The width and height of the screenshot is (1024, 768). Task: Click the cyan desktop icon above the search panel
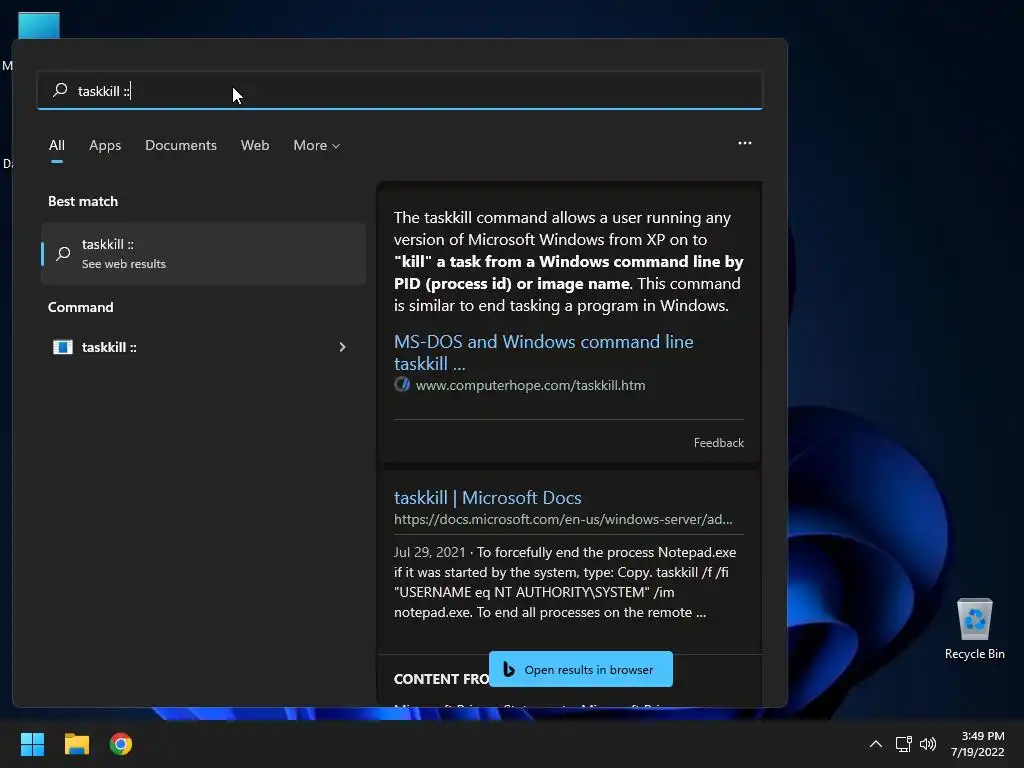tap(39, 25)
